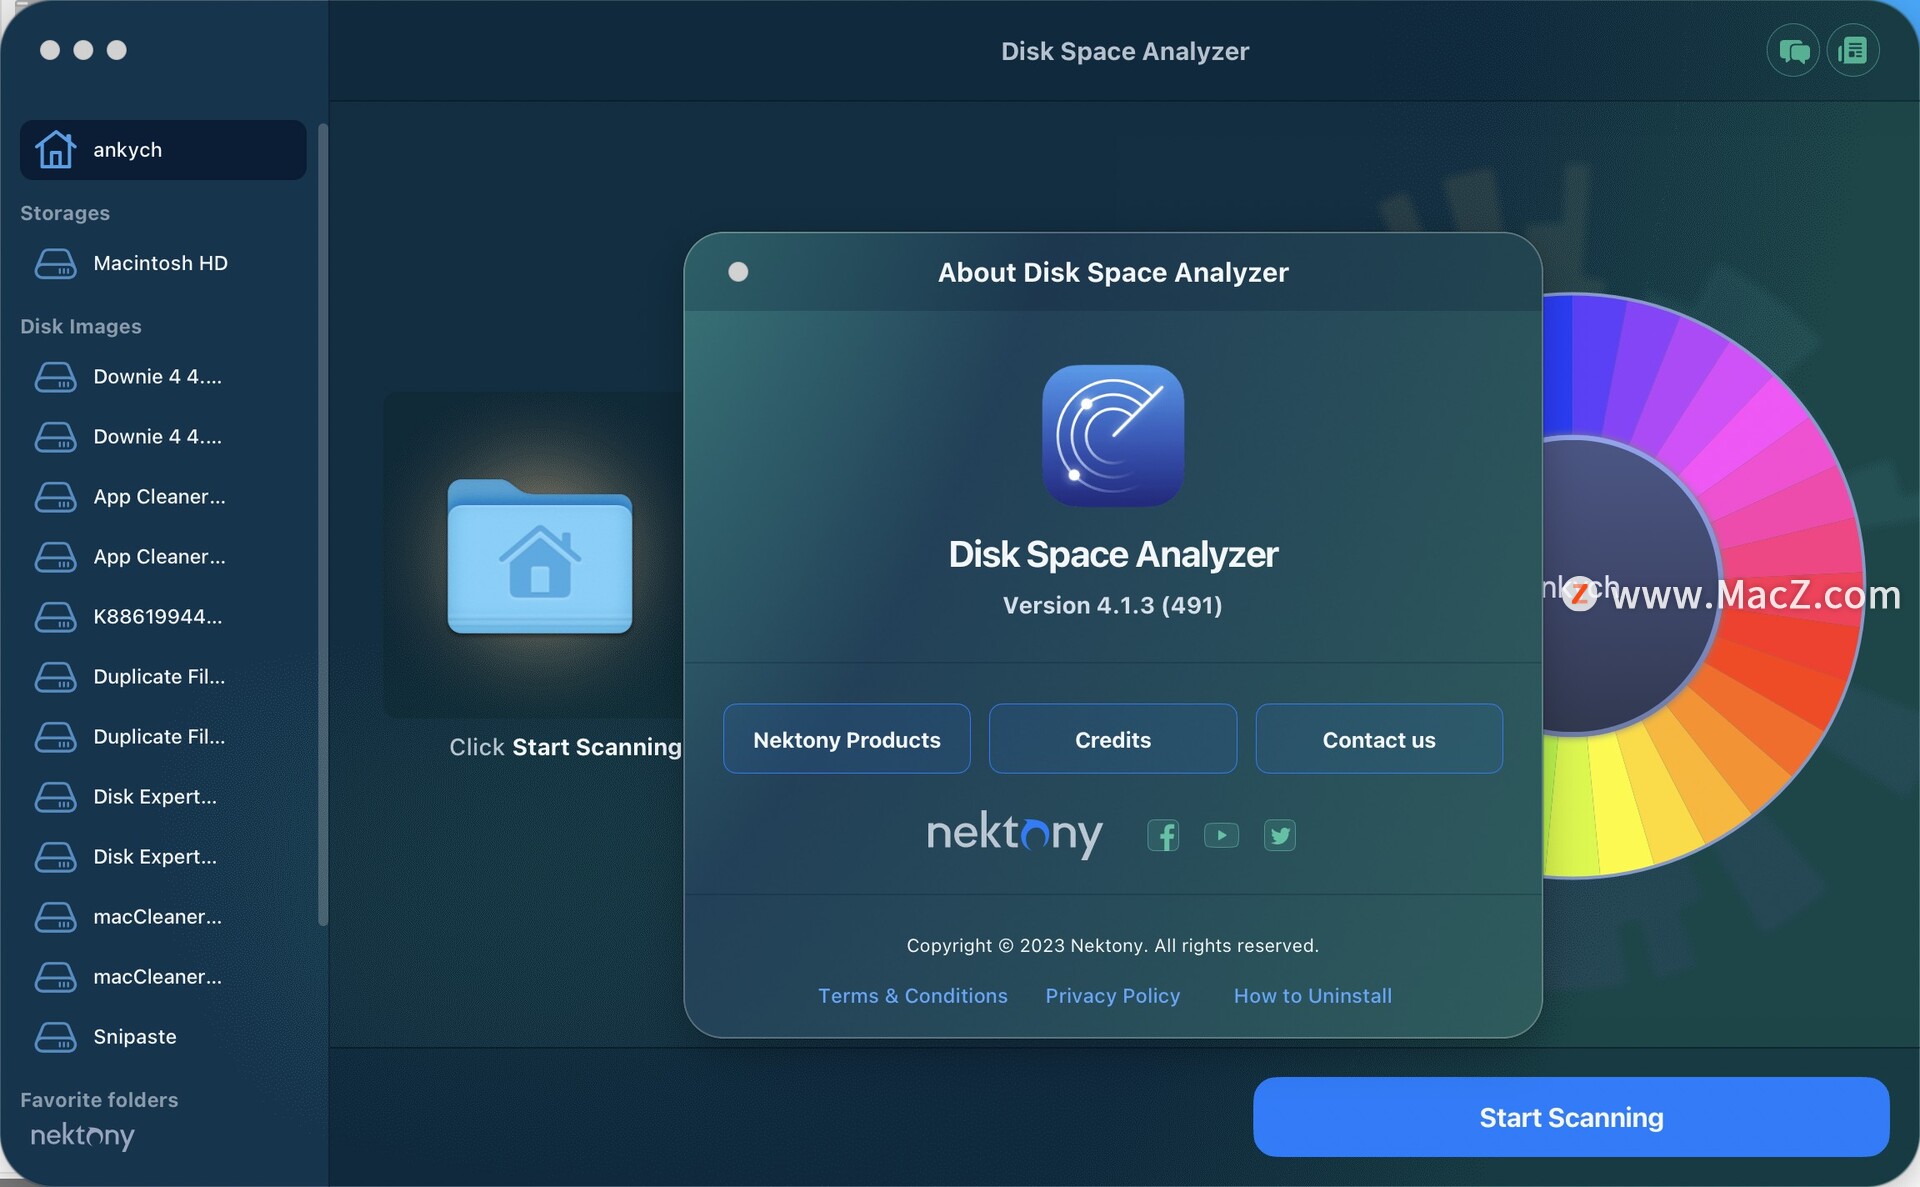Select the first Duplicate Fil... disk image
This screenshot has width=1920, height=1187.
163,677
